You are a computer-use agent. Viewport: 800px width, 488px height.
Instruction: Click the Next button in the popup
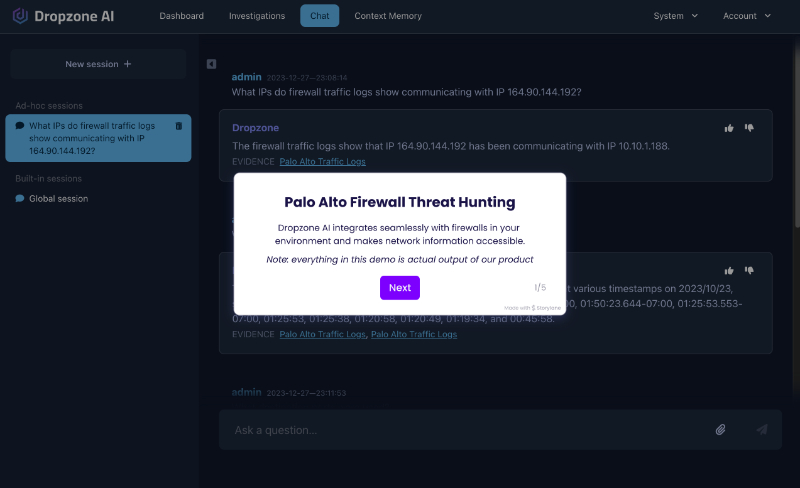pyautogui.click(x=399, y=288)
